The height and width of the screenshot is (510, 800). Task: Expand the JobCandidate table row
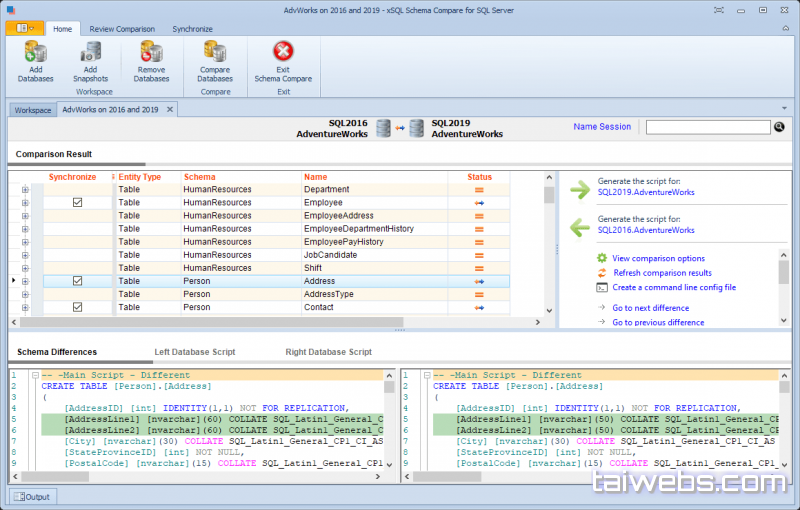point(25,255)
